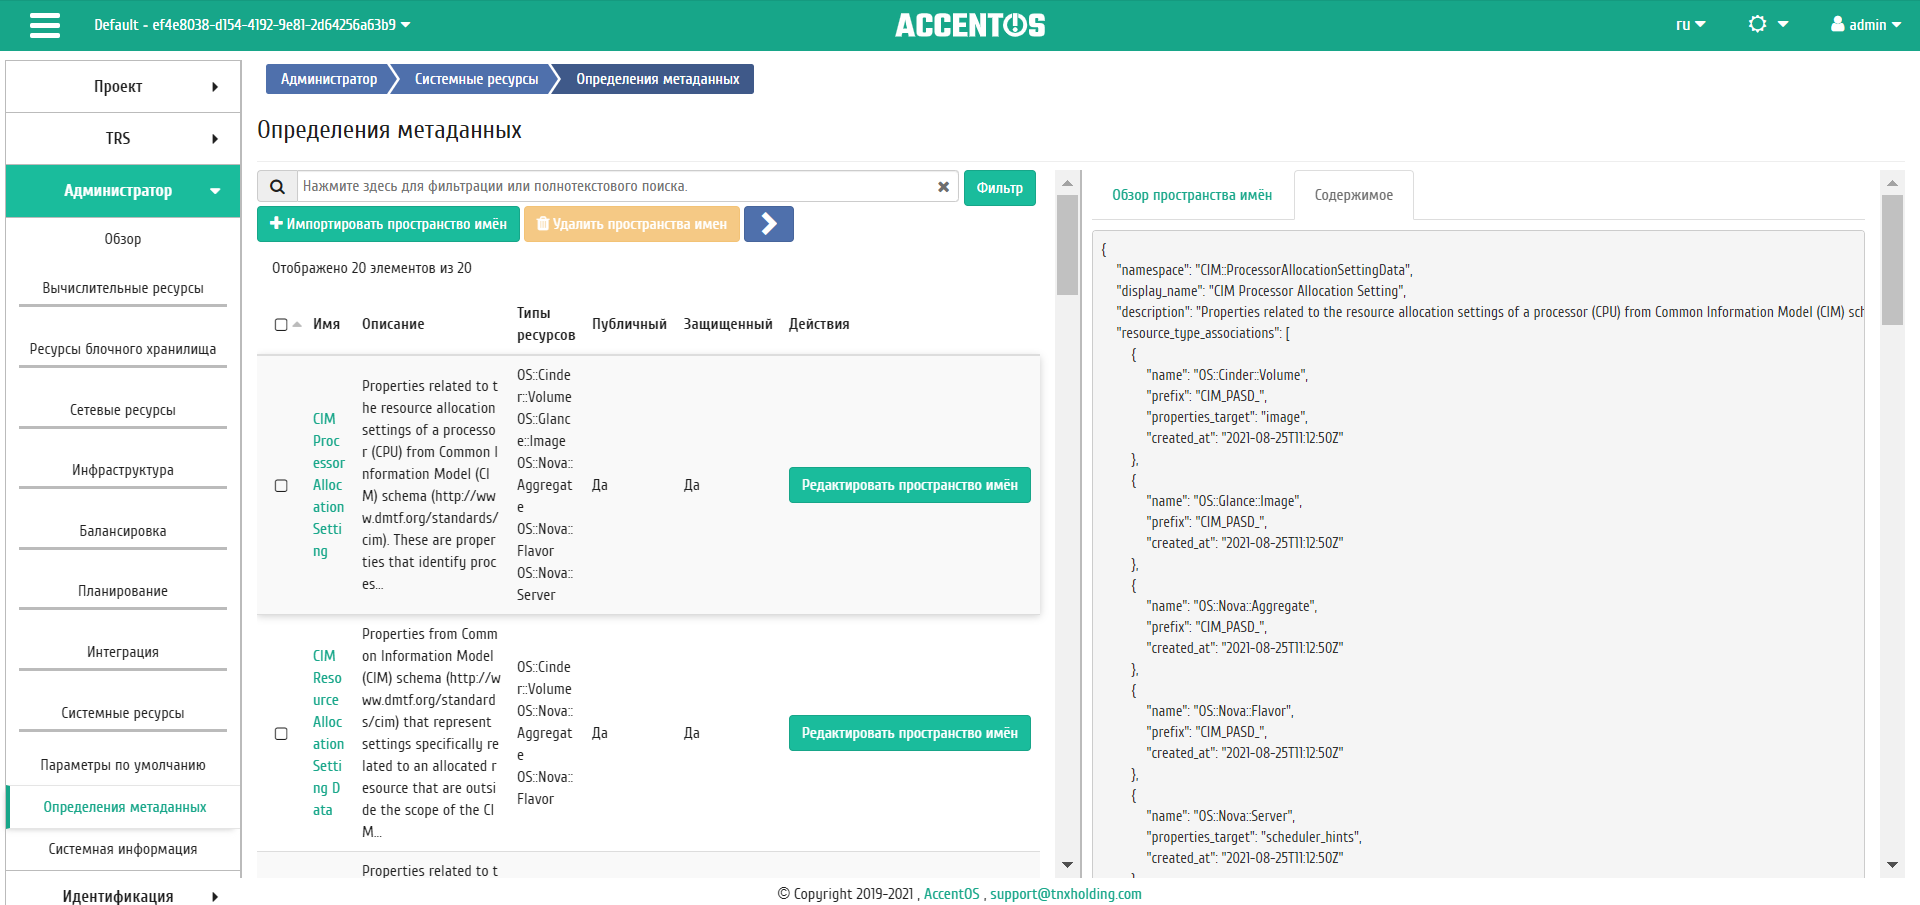Click the blue arrow more-actions button
Screen dimensions: 1920x905
point(769,224)
